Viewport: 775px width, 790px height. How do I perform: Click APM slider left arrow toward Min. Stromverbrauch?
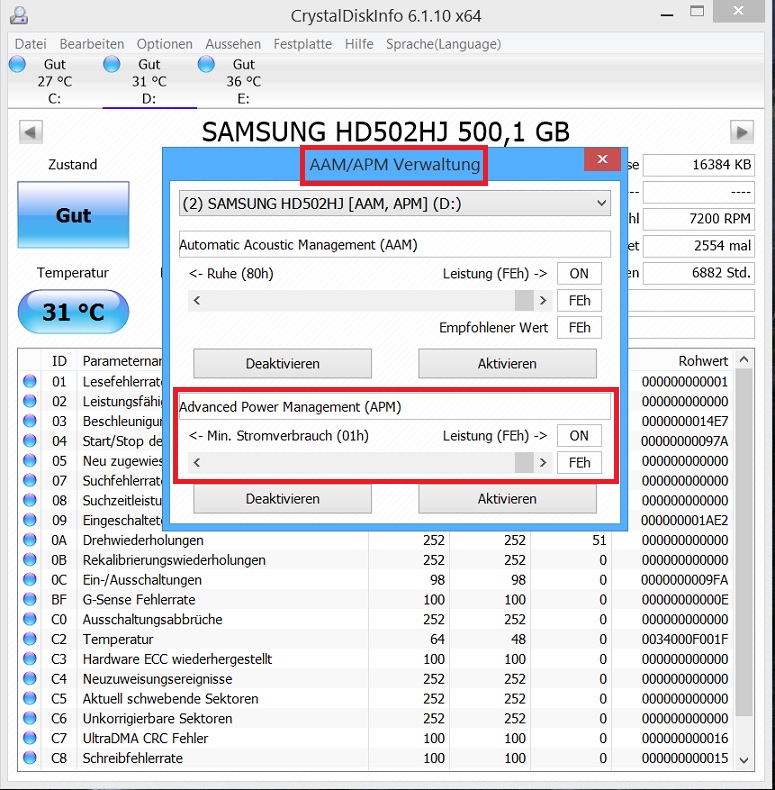197,463
